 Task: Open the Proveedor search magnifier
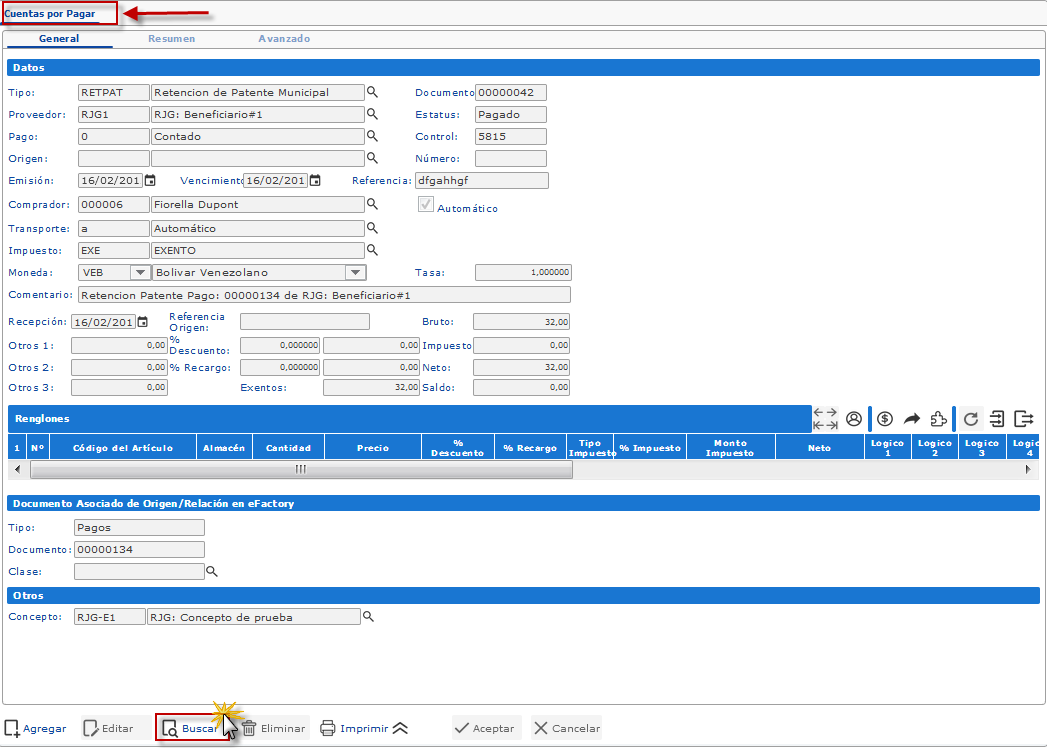click(x=372, y=114)
